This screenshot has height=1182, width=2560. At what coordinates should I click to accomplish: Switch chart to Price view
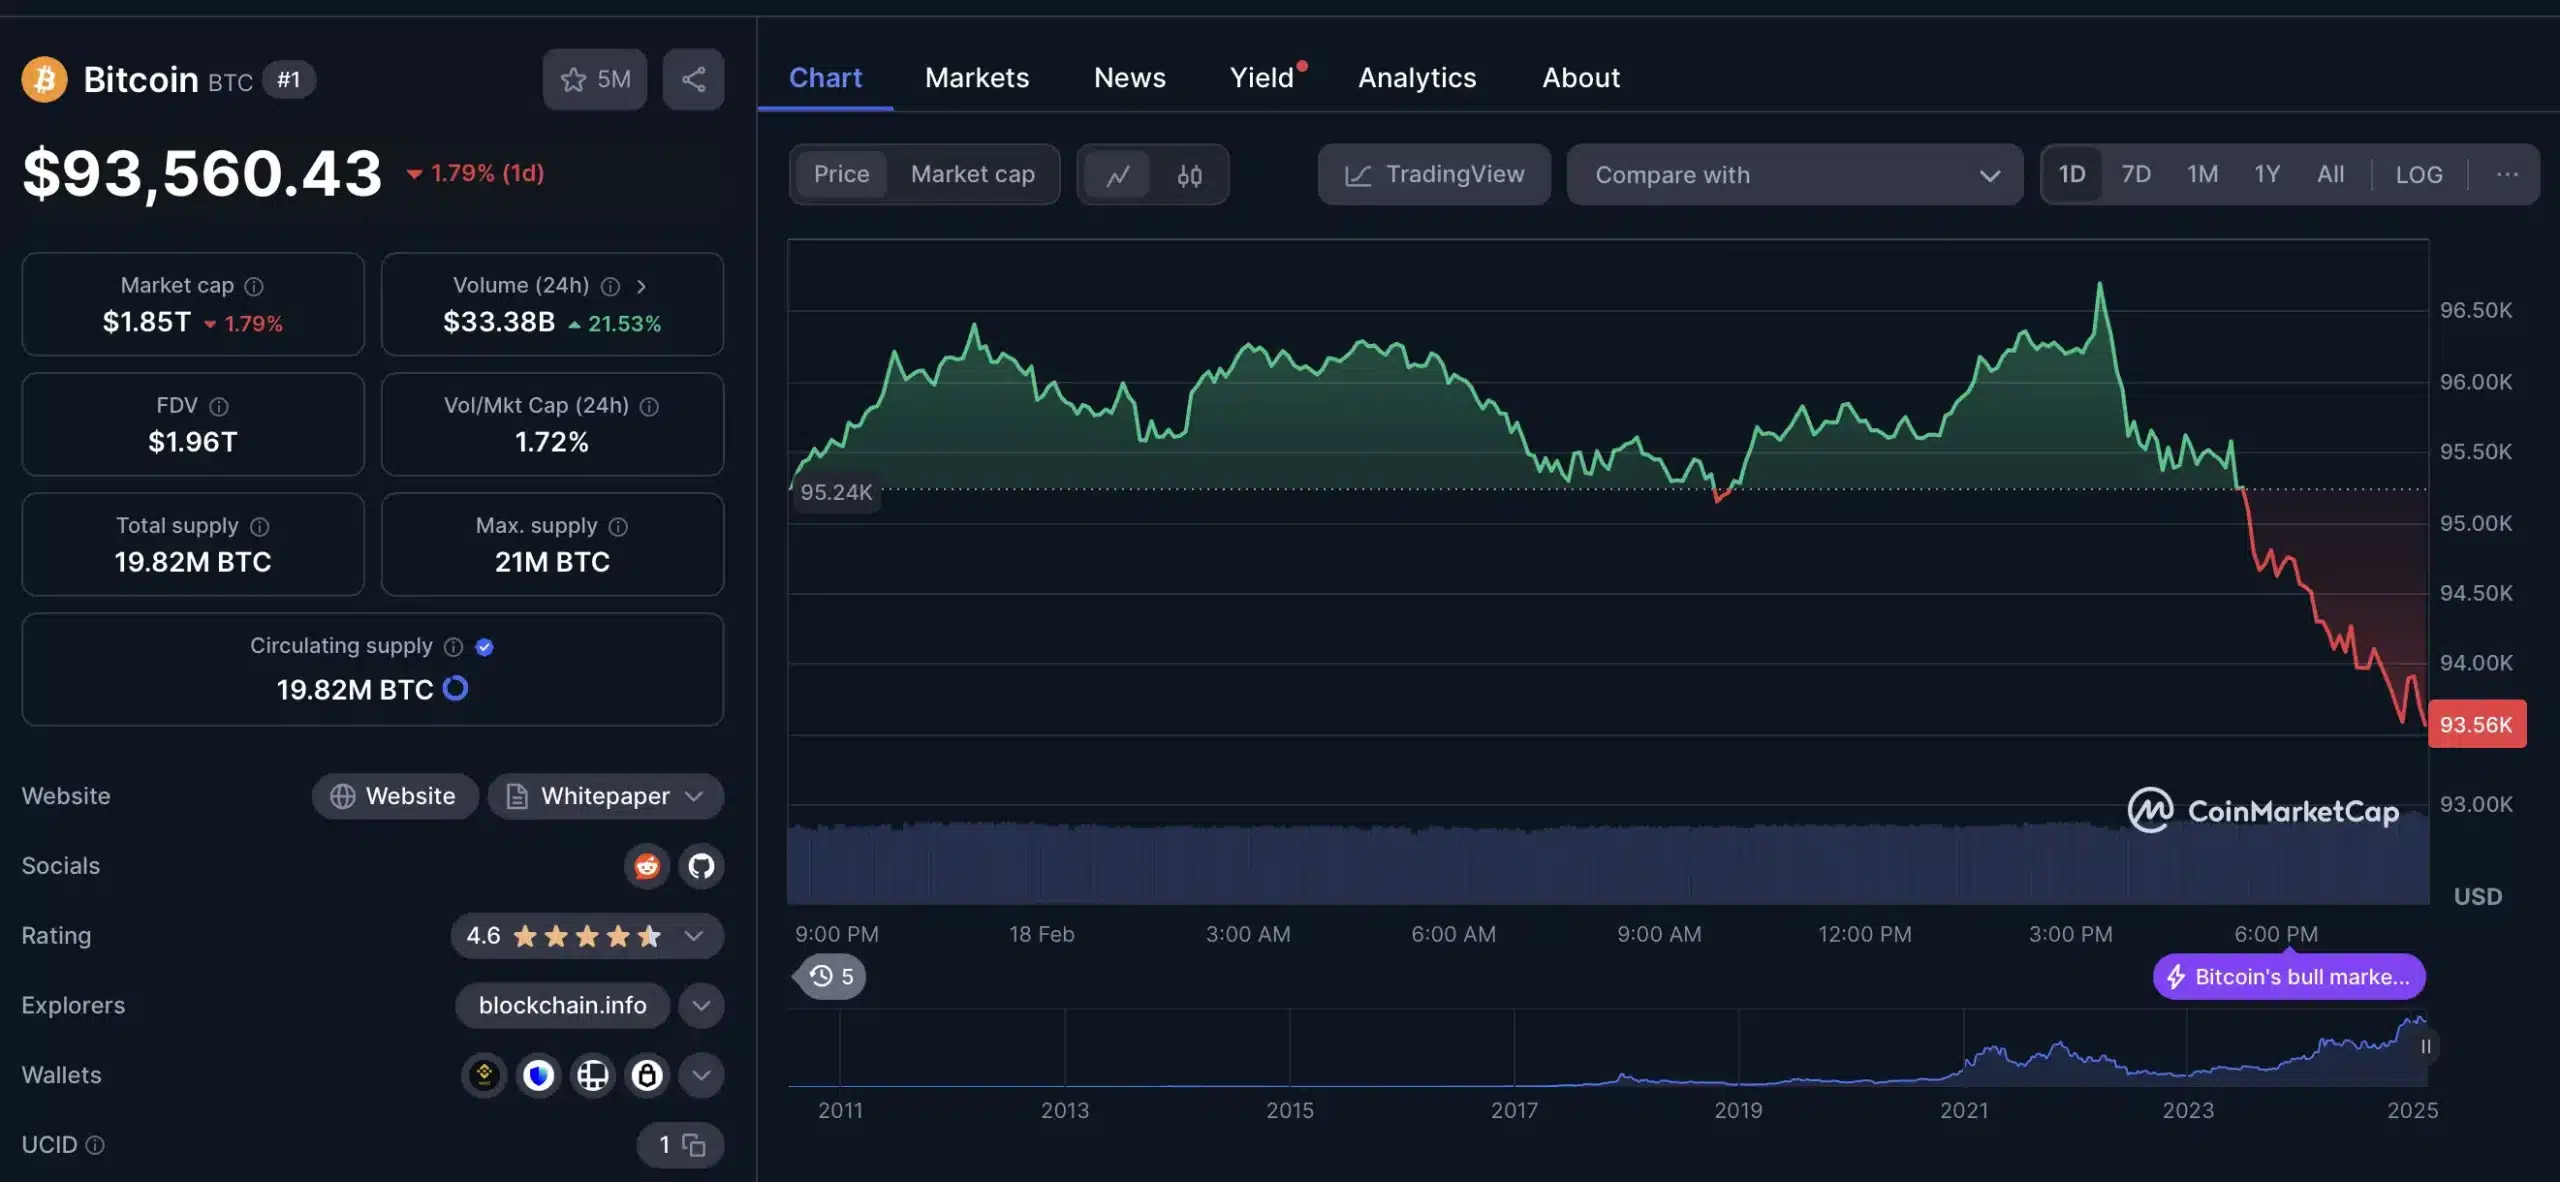point(841,174)
